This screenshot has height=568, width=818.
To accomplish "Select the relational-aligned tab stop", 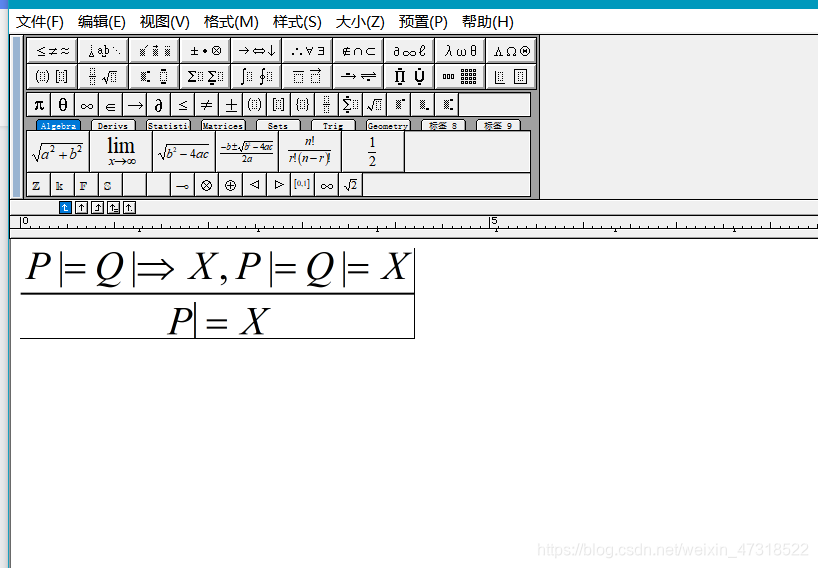I will pyautogui.click(x=114, y=208).
